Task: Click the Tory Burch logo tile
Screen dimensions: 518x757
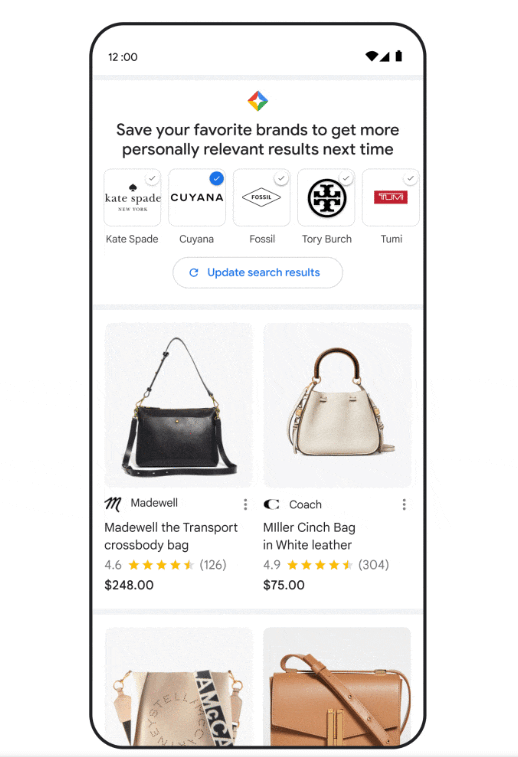Action: click(326, 197)
